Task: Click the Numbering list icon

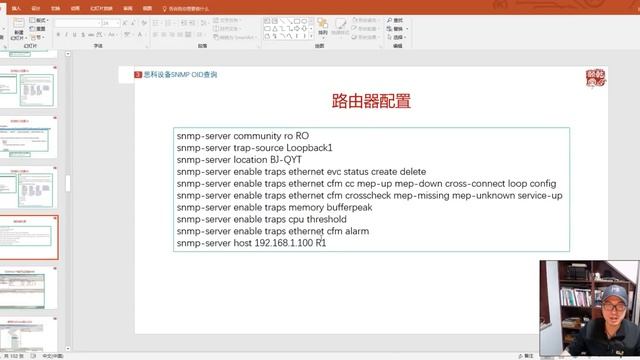Action: pos(169,23)
